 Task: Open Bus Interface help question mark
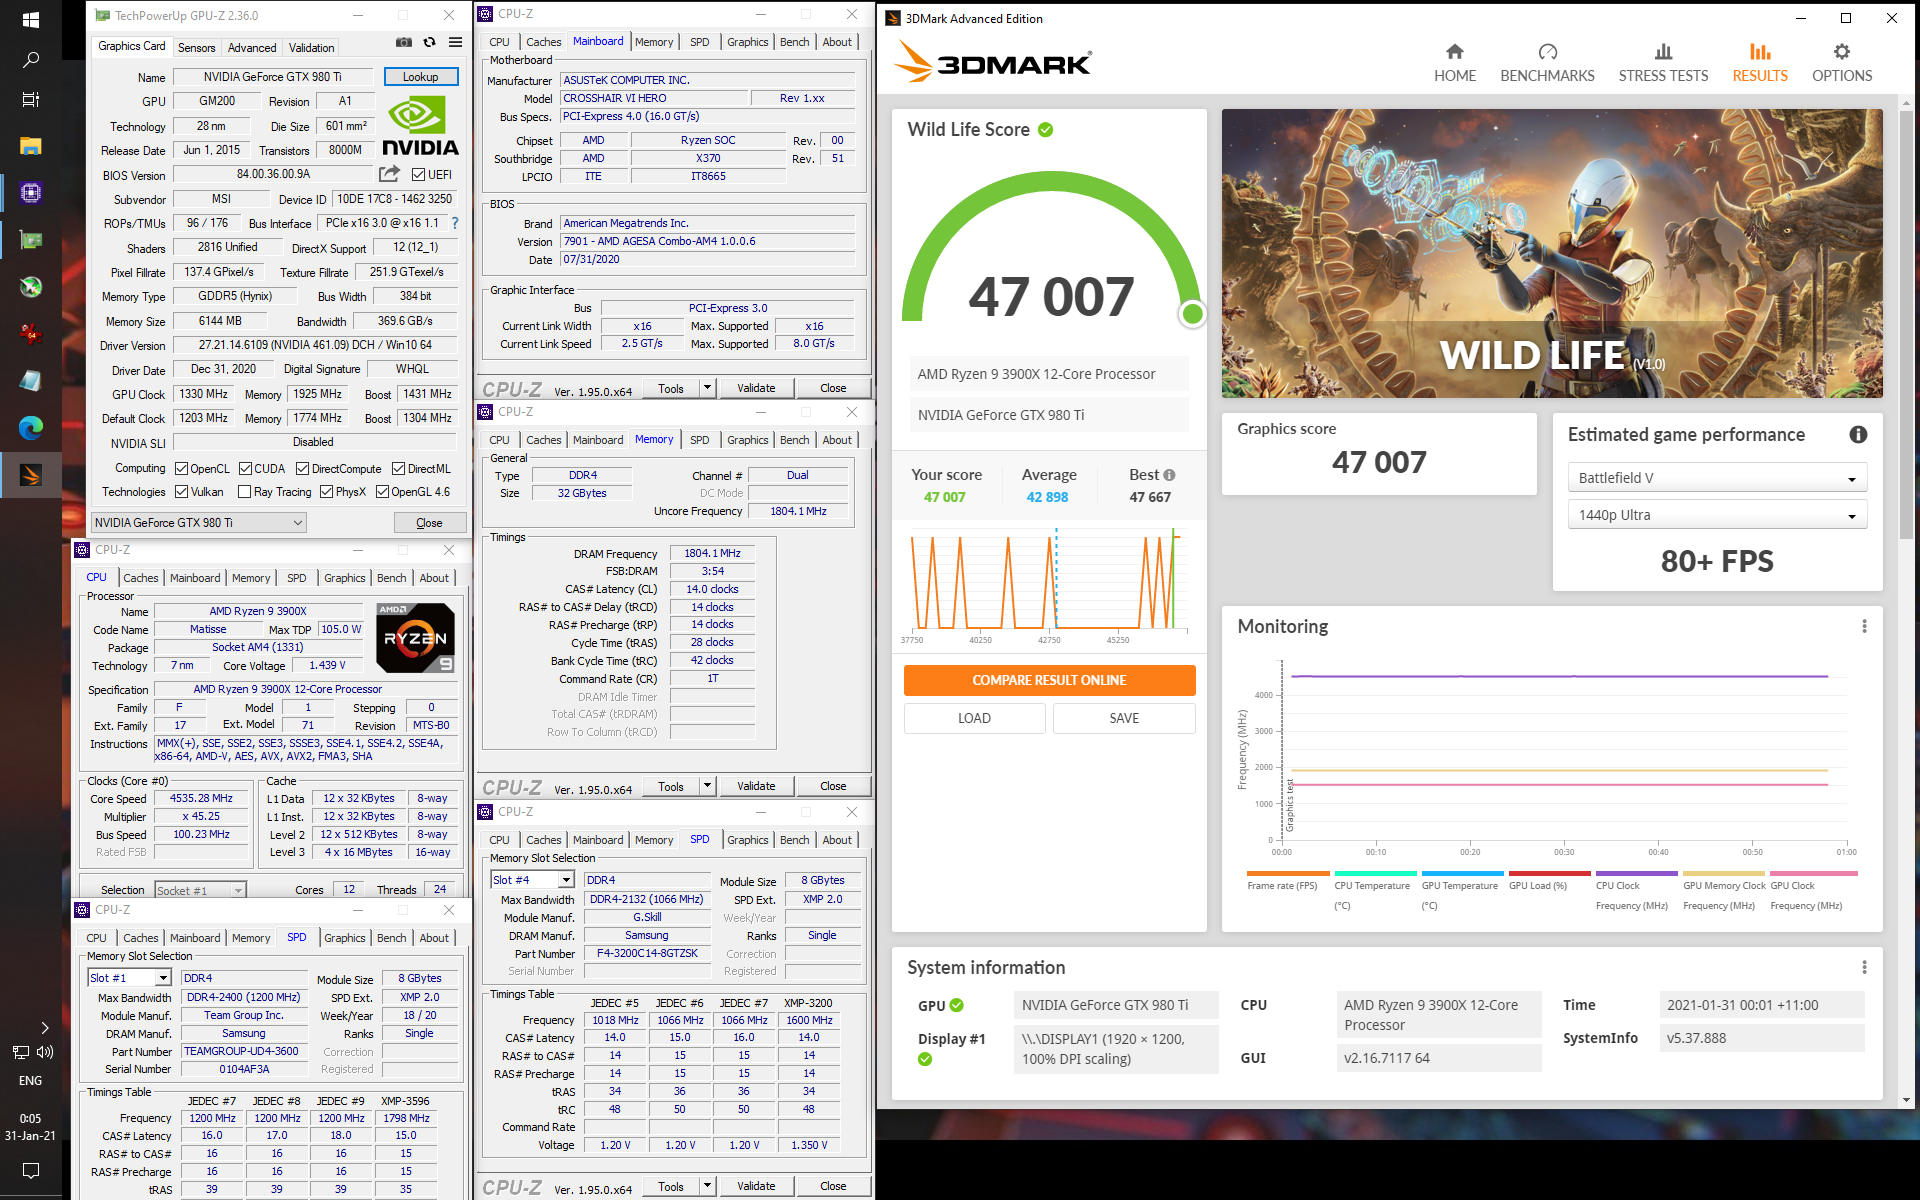455,223
